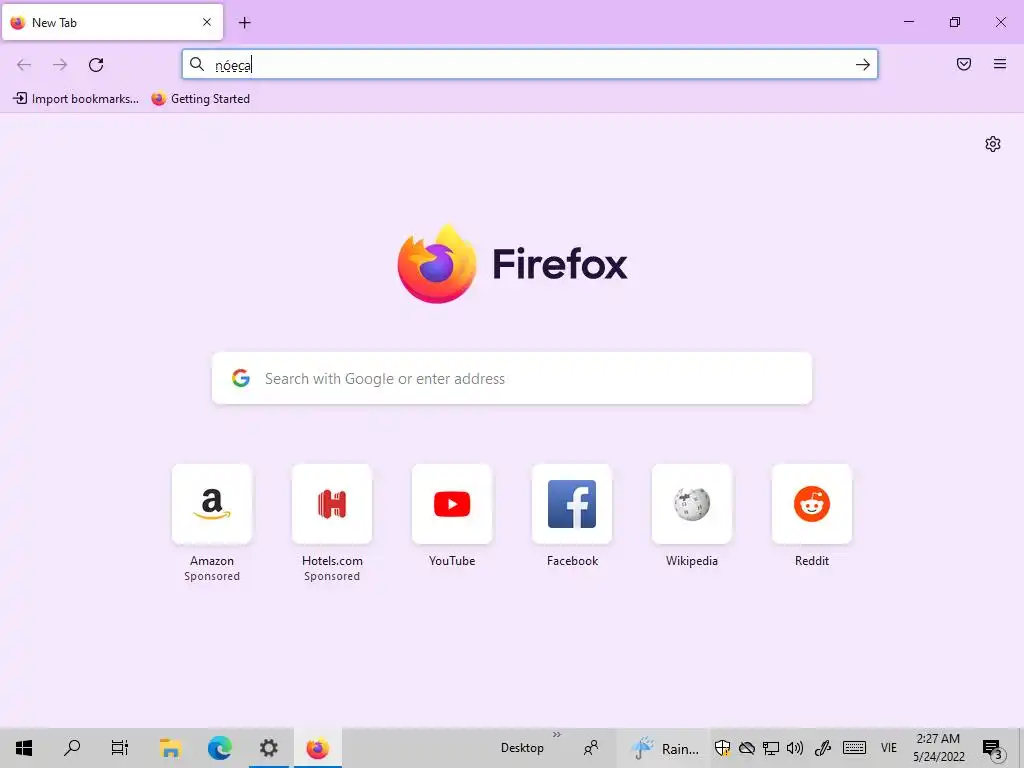Click the Amazon label text
Viewport: 1024px width, 768px height.
point(212,560)
